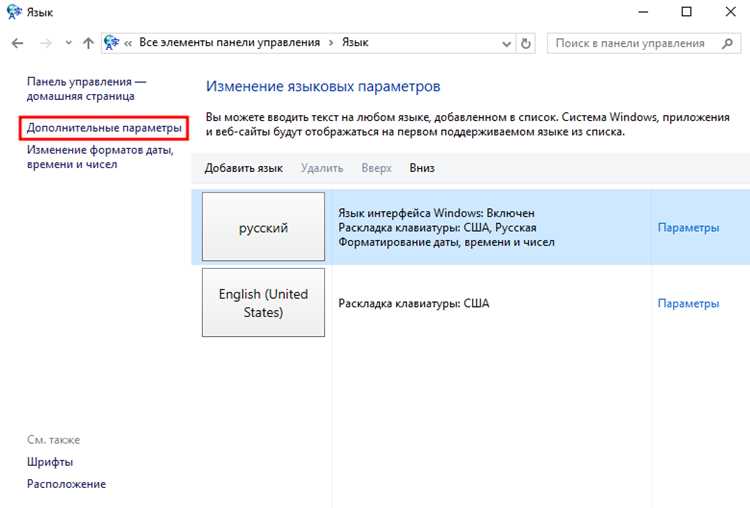Click the Language icon in address bar
750x508 pixels.
coord(111,43)
